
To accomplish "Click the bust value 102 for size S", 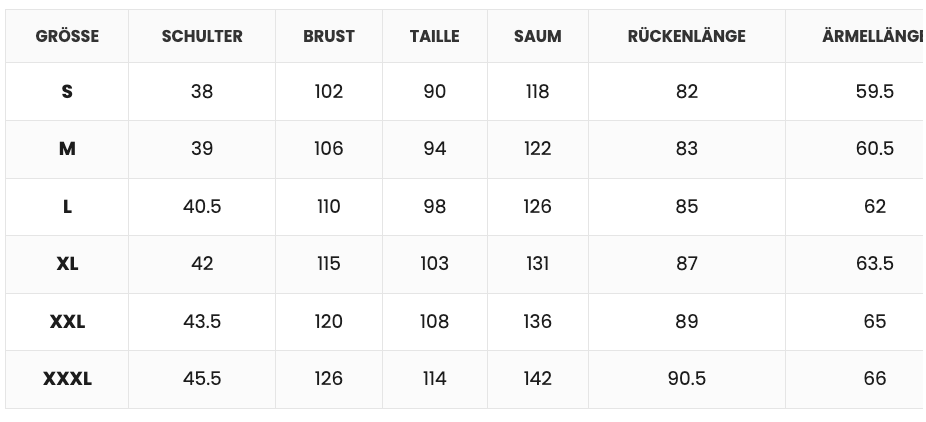I will click(329, 91).
